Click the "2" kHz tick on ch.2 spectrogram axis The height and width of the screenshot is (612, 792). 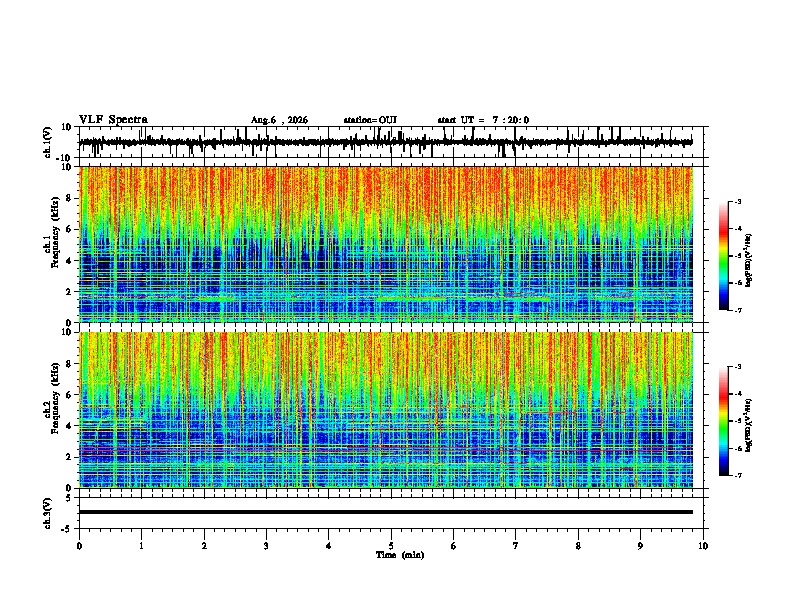point(69,457)
